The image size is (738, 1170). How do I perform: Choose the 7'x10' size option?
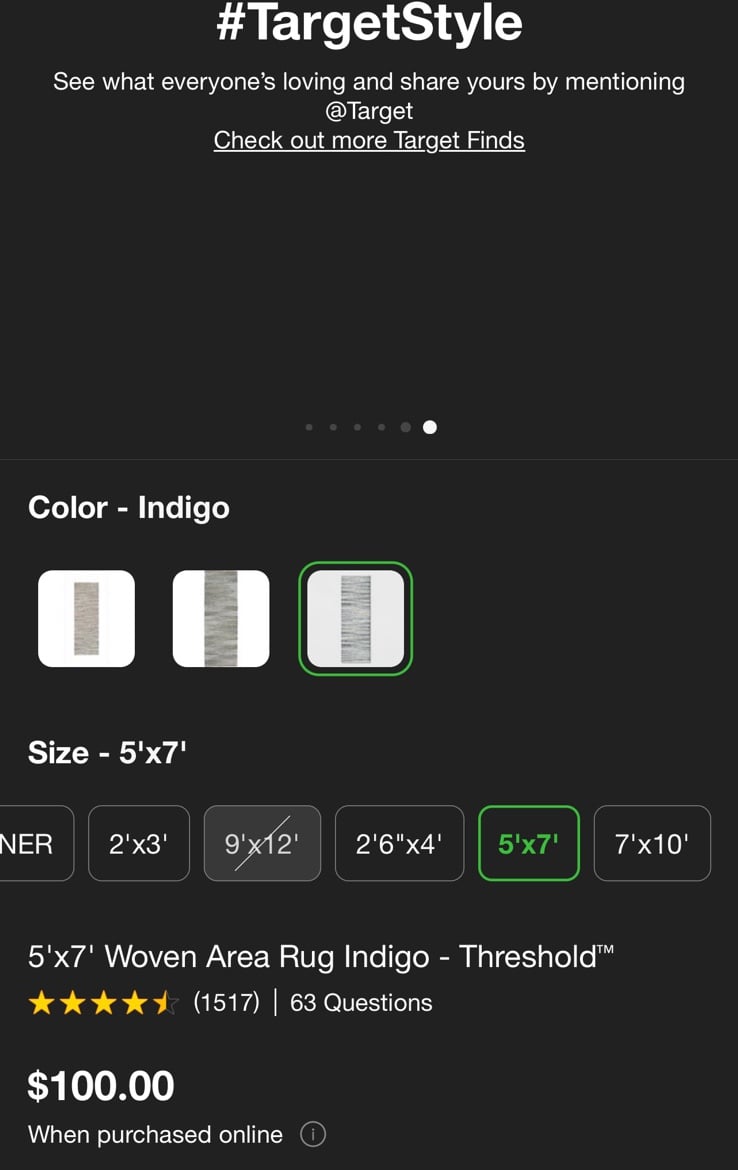tap(652, 844)
